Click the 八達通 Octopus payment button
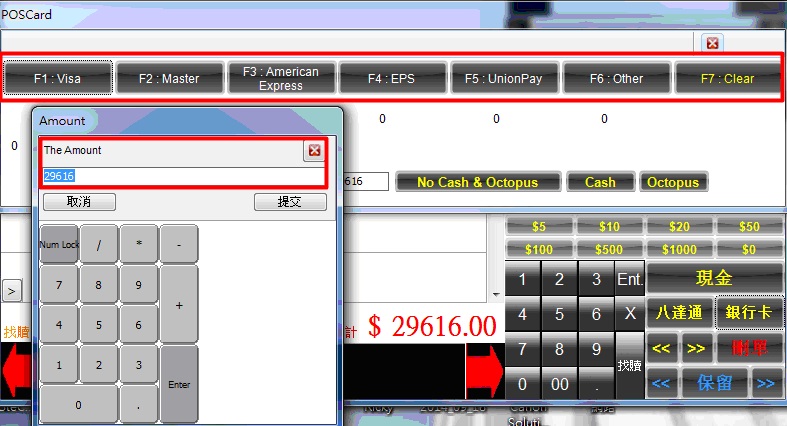787x426 pixels. click(x=680, y=312)
